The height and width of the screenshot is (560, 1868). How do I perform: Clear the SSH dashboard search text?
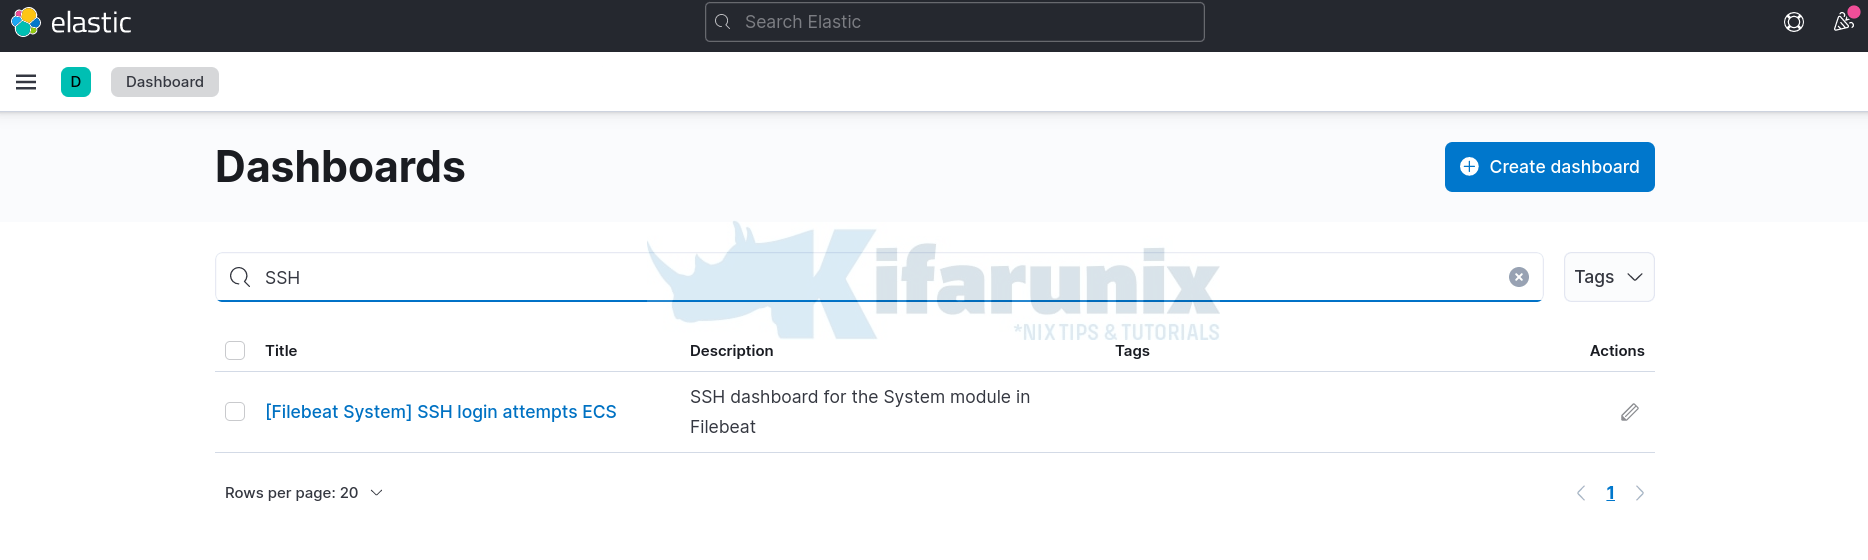click(1519, 277)
